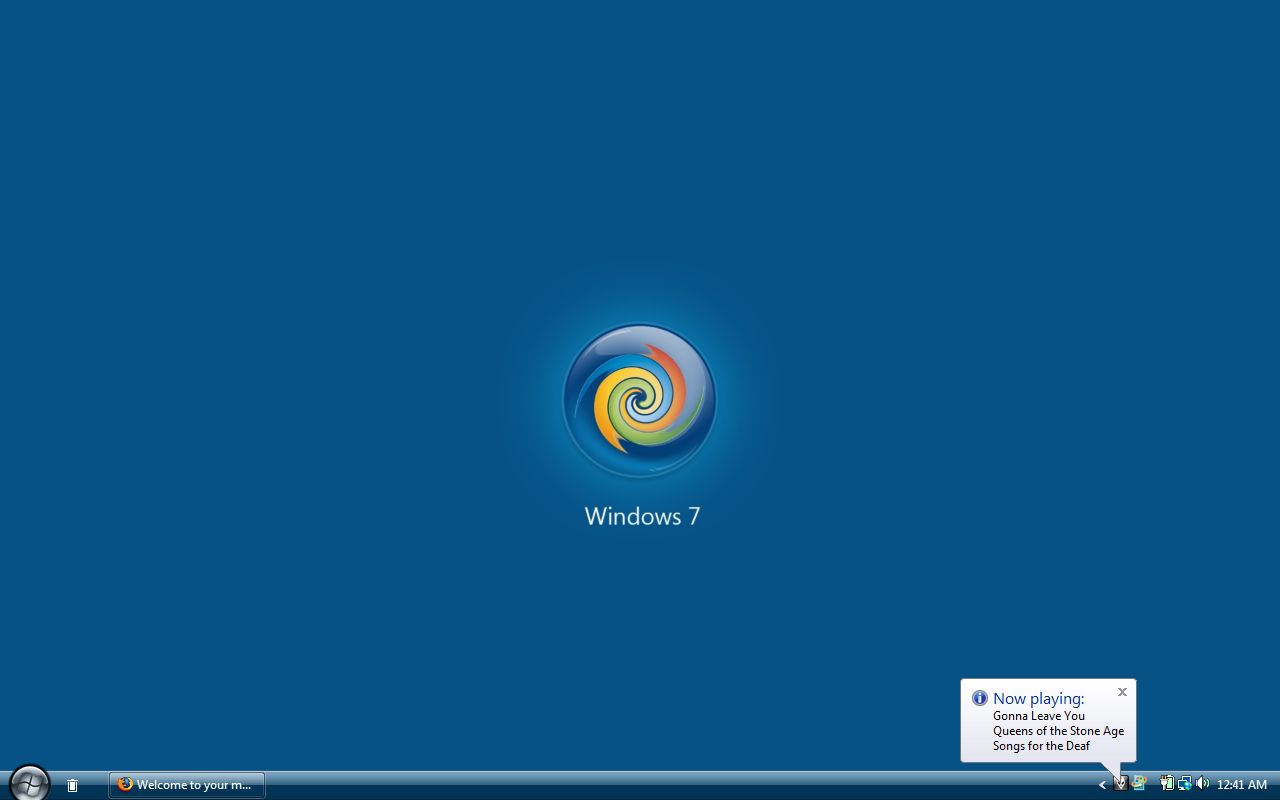Click "Songs for the Deaf" album text
The image size is (1280, 800).
coord(1041,746)
